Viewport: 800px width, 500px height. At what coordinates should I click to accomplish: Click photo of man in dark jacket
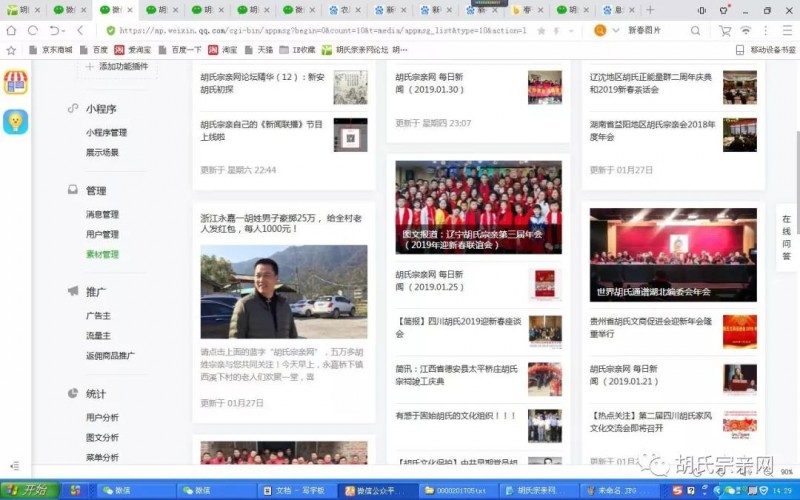(284, 291)
